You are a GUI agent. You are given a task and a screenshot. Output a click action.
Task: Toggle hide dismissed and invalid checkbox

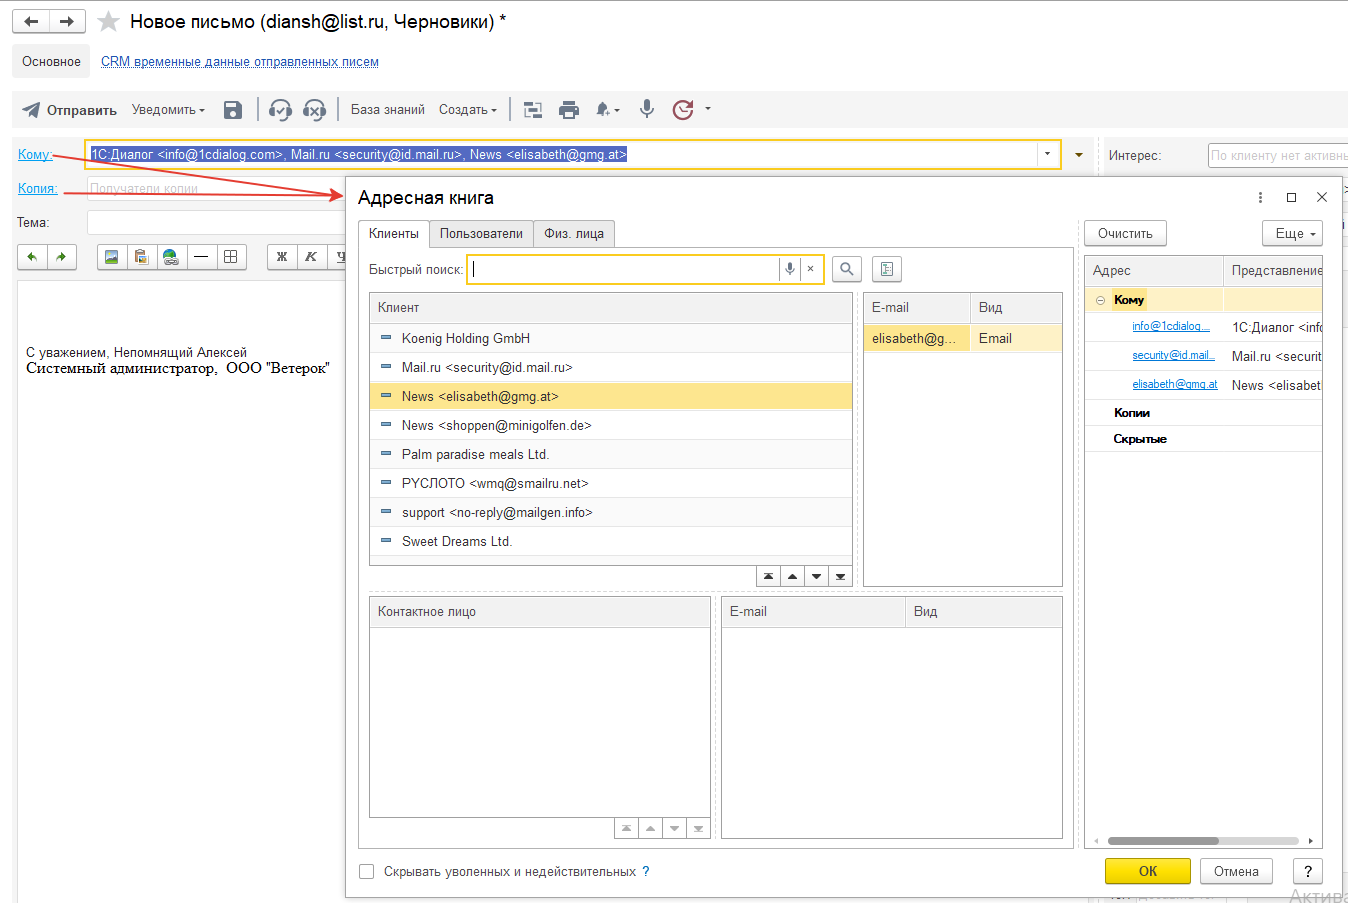tap(367, 872)
